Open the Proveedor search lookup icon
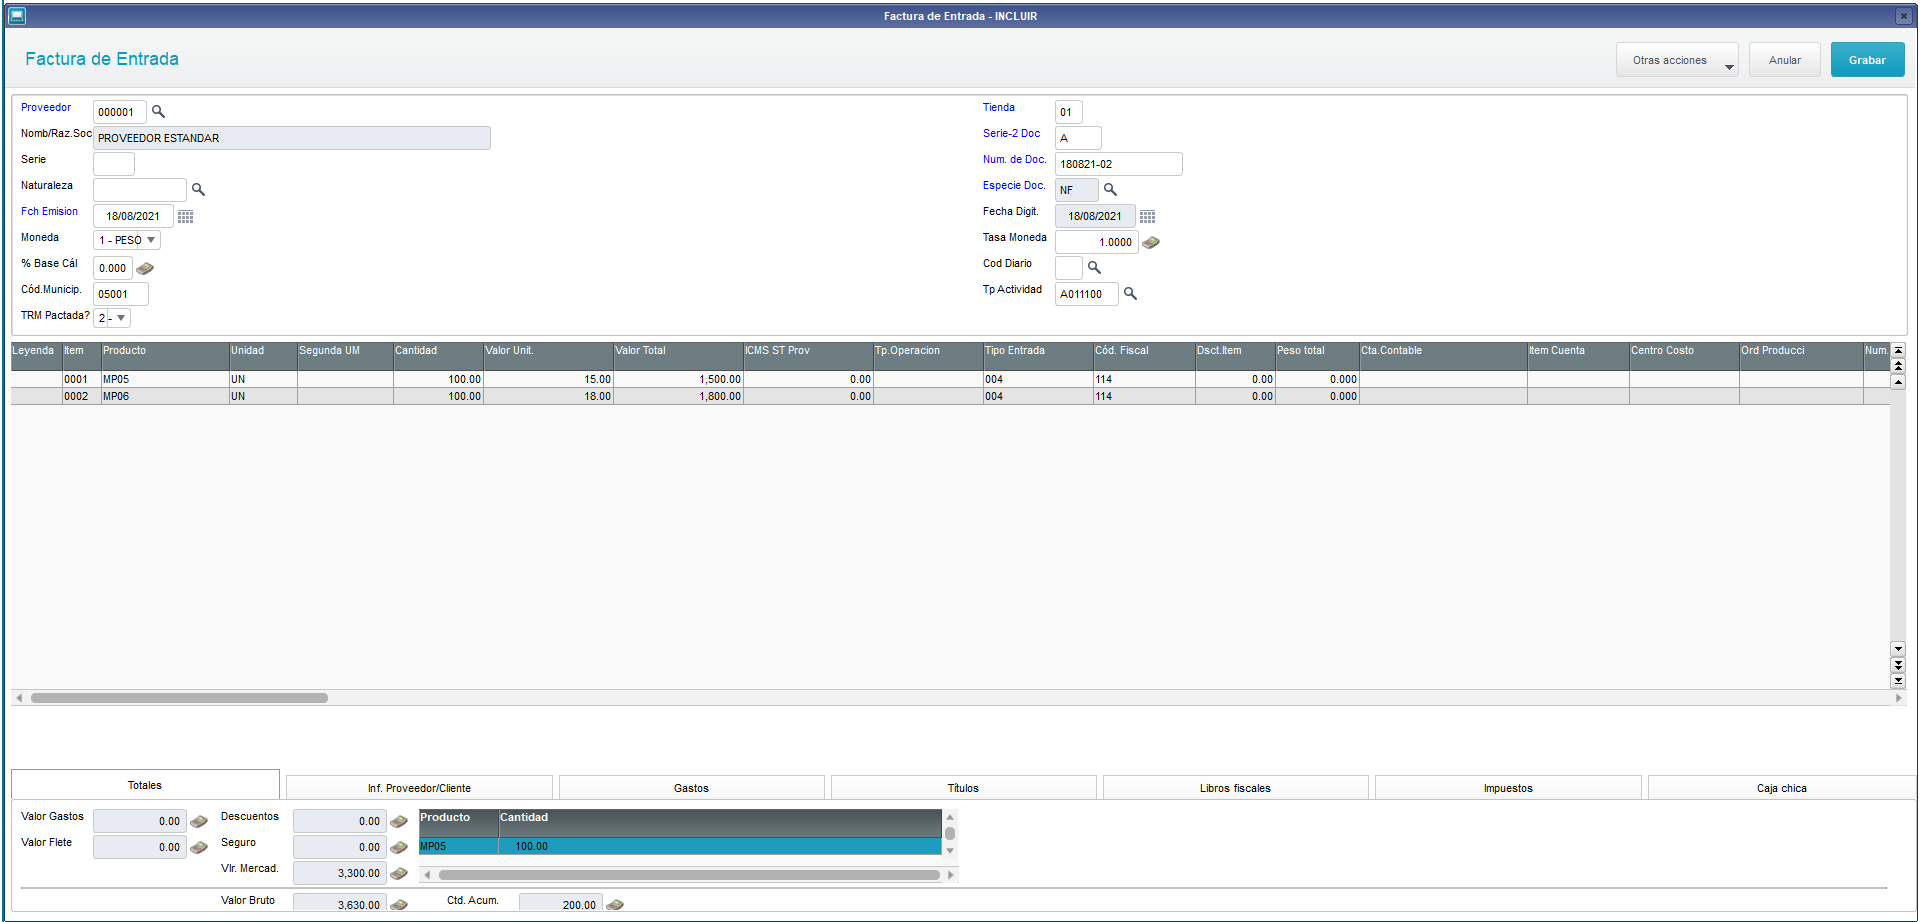Image resolution: width=1920 pixels, height=922 pixels. click(x=158, y=112)
